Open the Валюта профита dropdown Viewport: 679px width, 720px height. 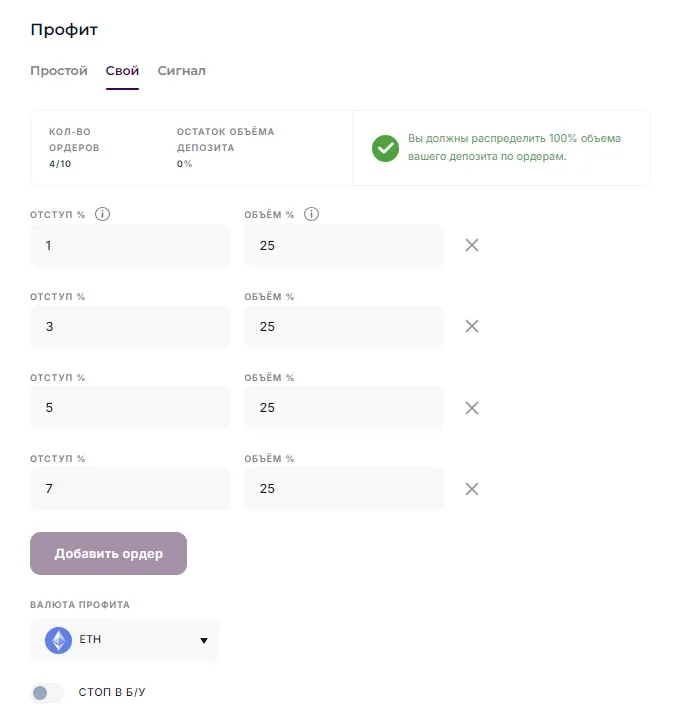click(x=124, y=640)
